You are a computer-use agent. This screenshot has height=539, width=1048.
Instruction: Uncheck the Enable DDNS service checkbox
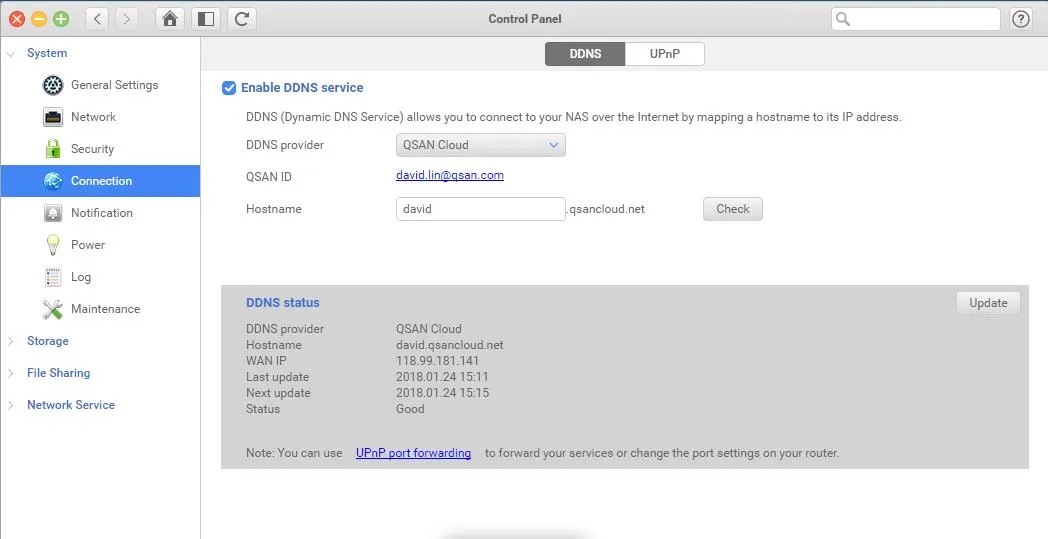pyautogui.click(x=229, y=88)
